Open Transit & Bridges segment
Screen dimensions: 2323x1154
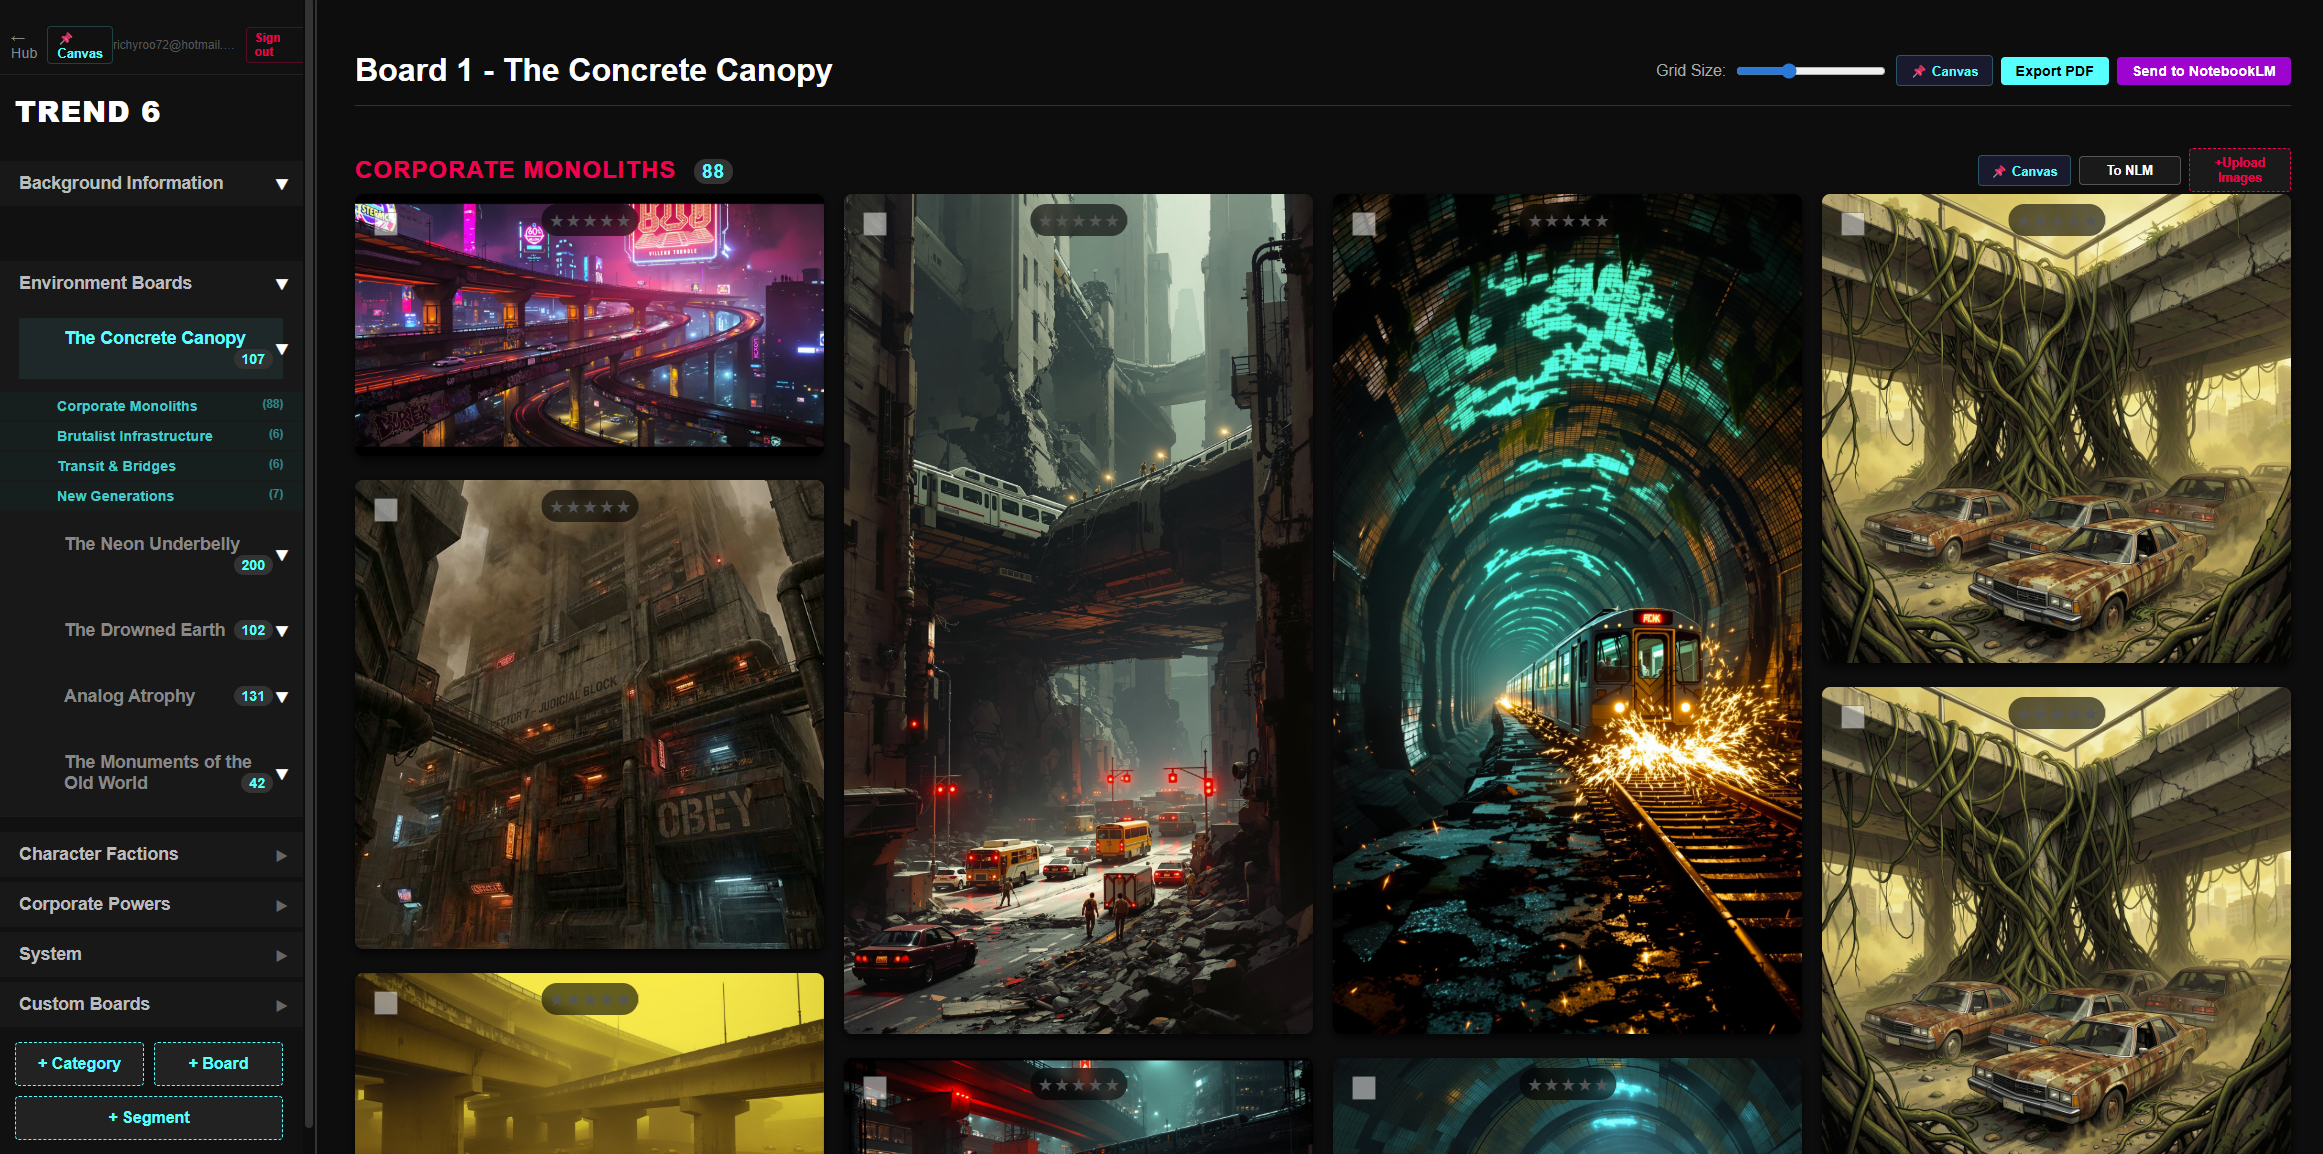point(116,466)
